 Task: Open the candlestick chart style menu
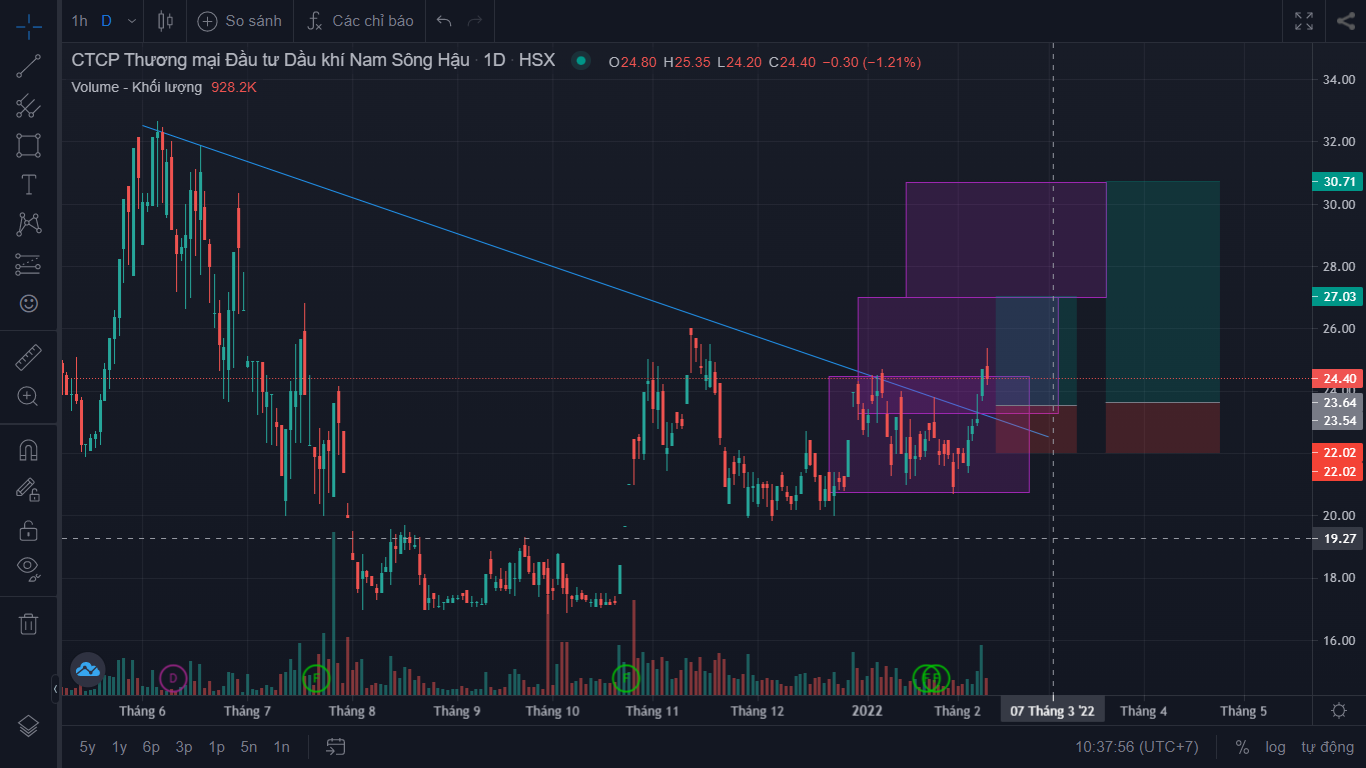pos(165,21)
